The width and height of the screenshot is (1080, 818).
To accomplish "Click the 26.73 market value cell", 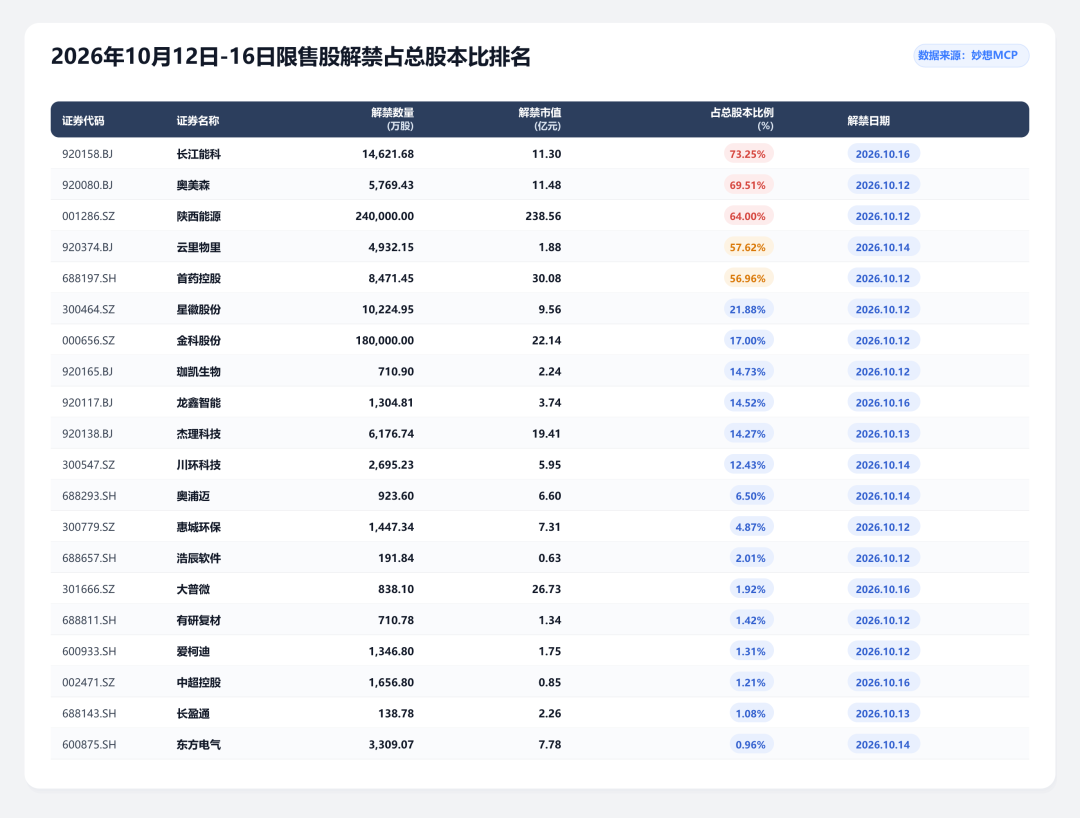I will pyautogui.click(x=547, y=589).
